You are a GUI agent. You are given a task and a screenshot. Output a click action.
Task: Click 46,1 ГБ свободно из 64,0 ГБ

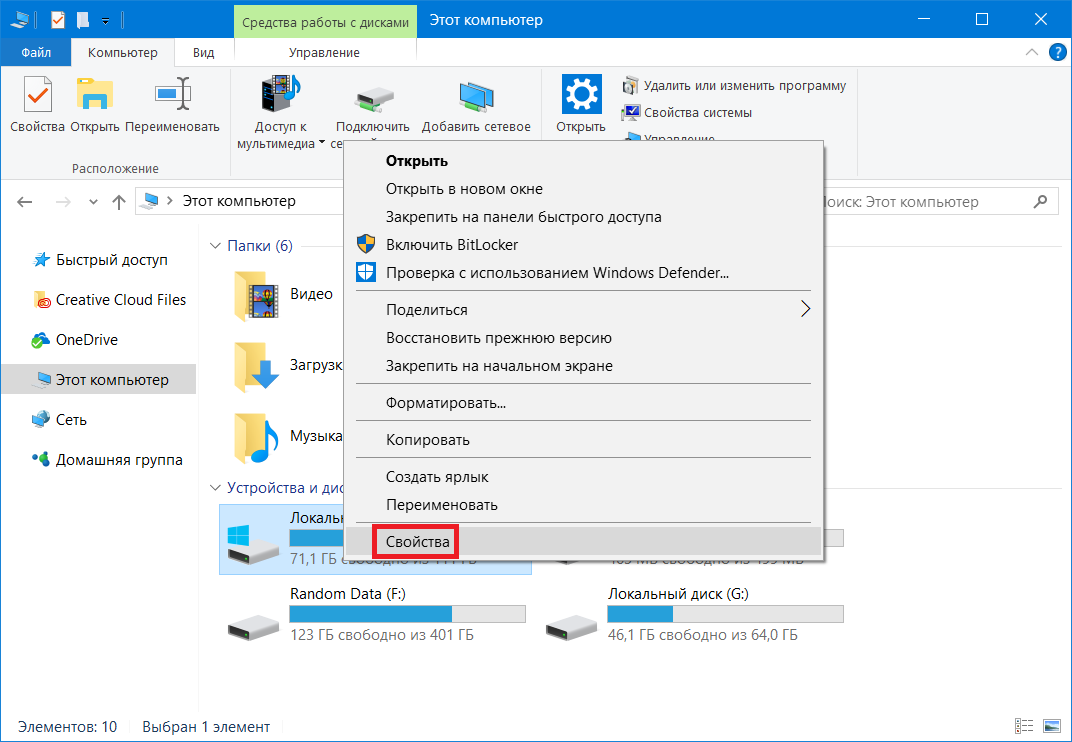[703, 635]
